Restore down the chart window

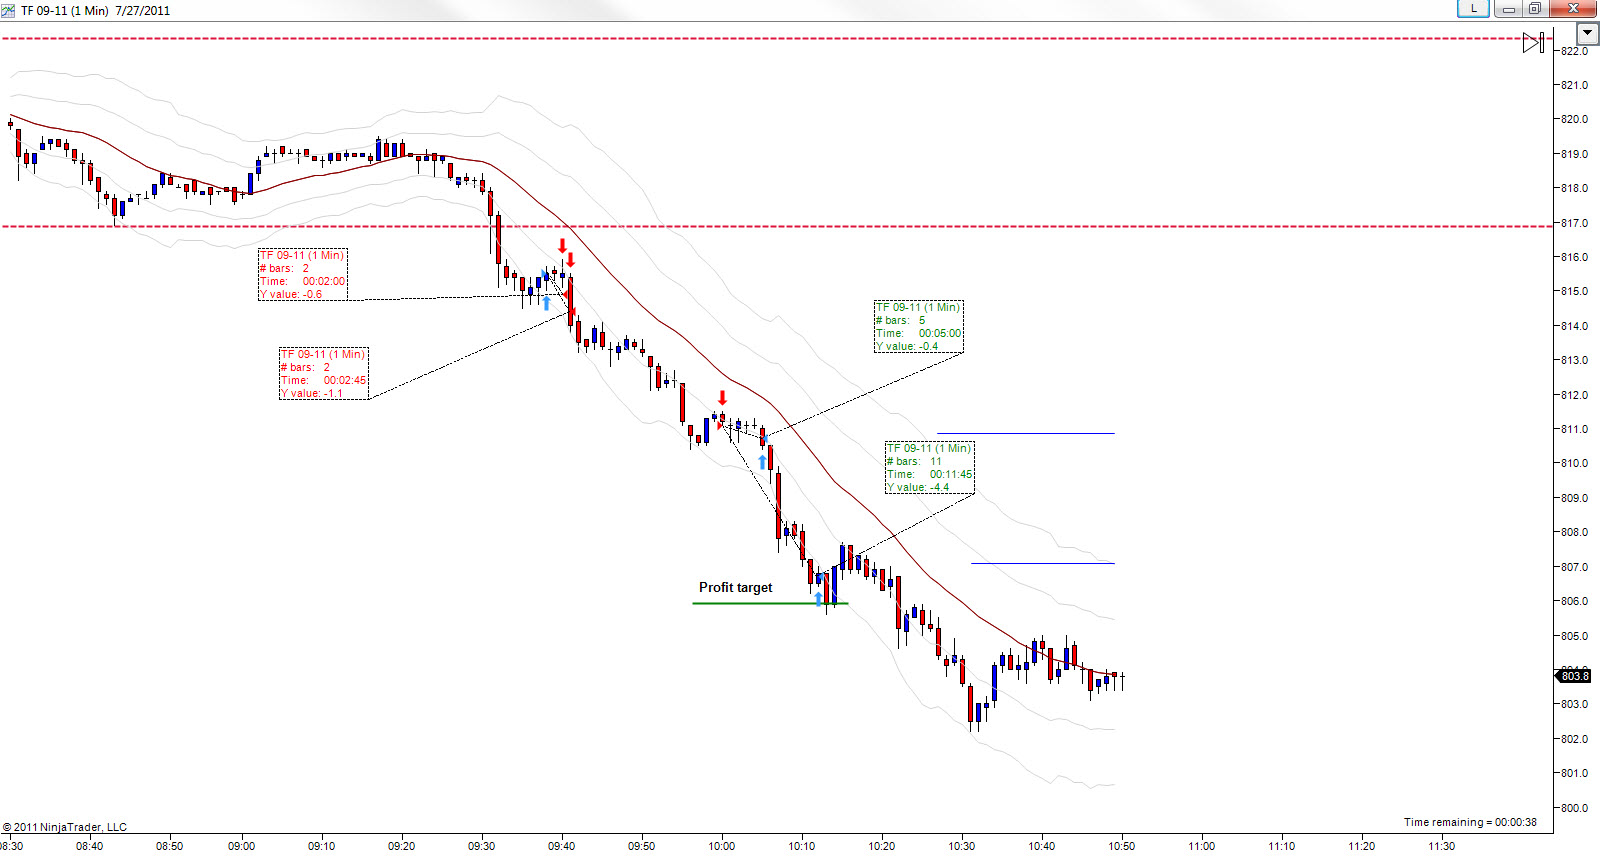1534,9
